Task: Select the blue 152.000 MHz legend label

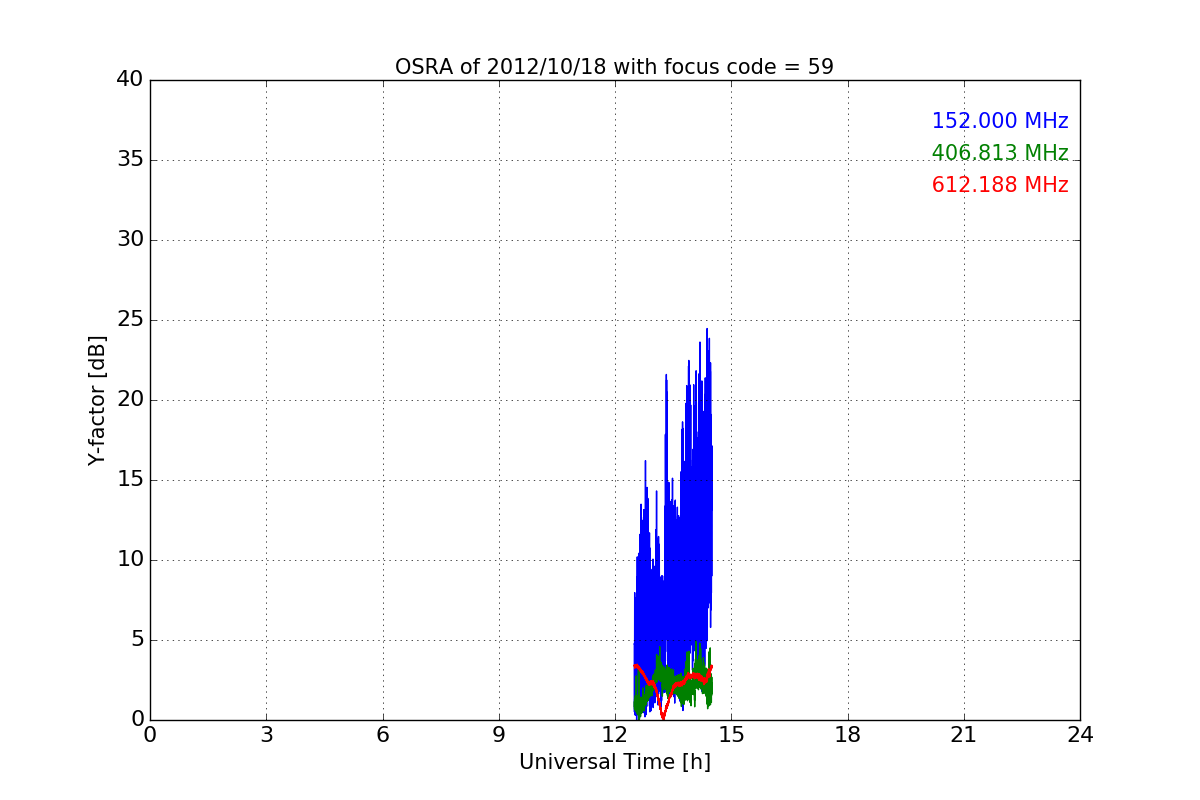Action: click(1000, 121)
